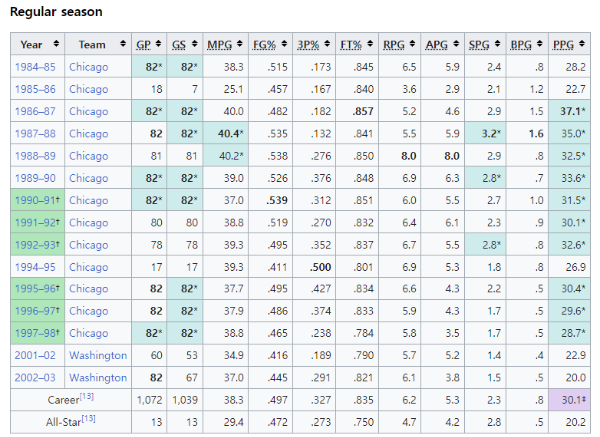Sort by BPG using its arrows
The width and height of the screenshot is (600, 437).
coord(540,44)
